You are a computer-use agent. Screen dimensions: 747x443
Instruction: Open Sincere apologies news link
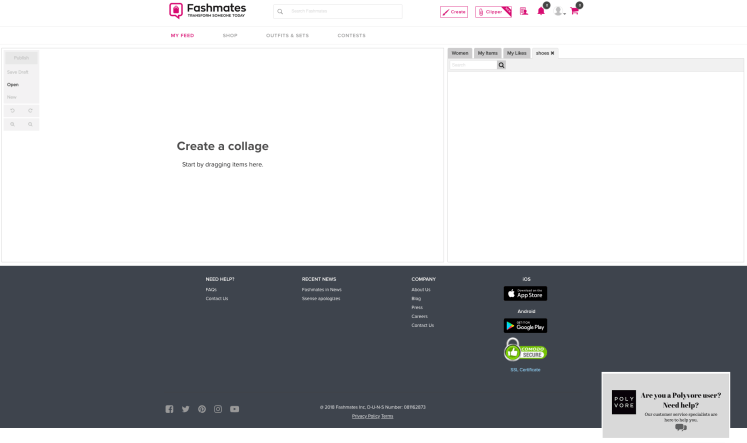(x=321, y=299)
